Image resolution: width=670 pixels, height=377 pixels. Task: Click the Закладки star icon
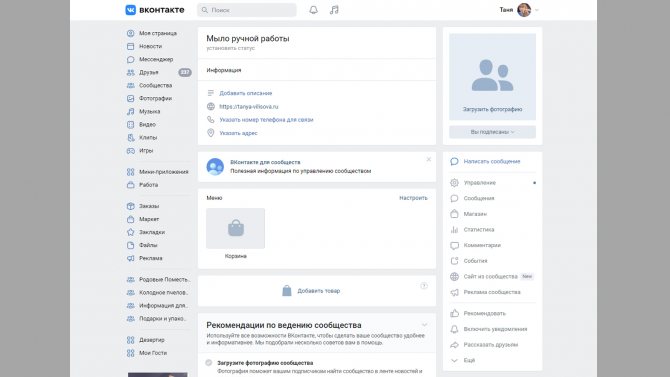pyautogui.click(x=131, y=232)
